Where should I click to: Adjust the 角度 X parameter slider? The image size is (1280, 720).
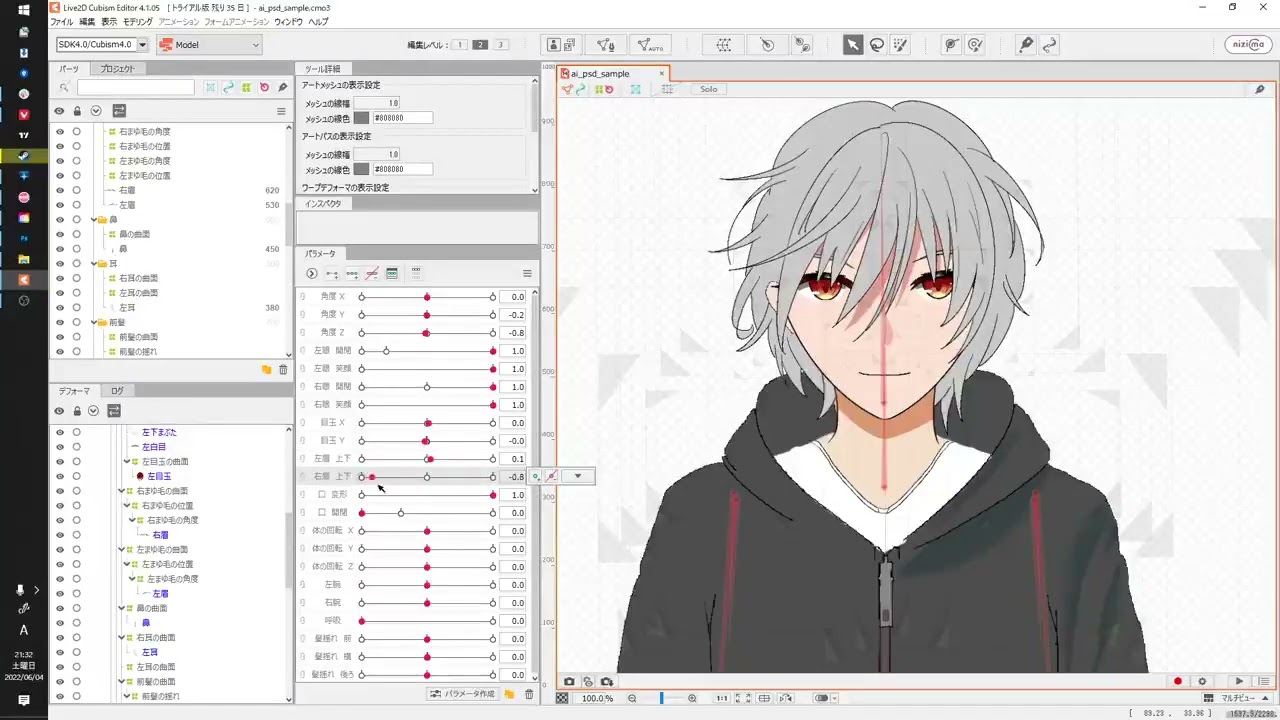pyautogui.click(x=427, y=297)
